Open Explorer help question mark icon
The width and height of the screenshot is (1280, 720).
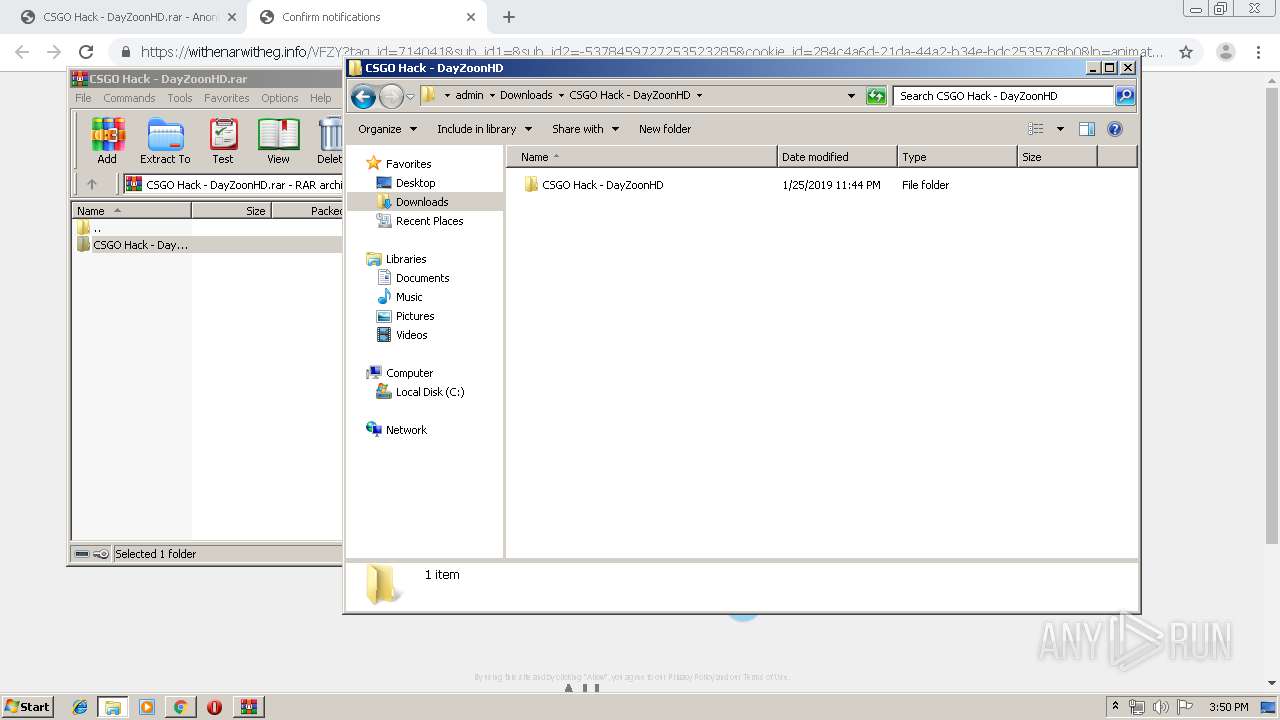(x=1115, y=129)
